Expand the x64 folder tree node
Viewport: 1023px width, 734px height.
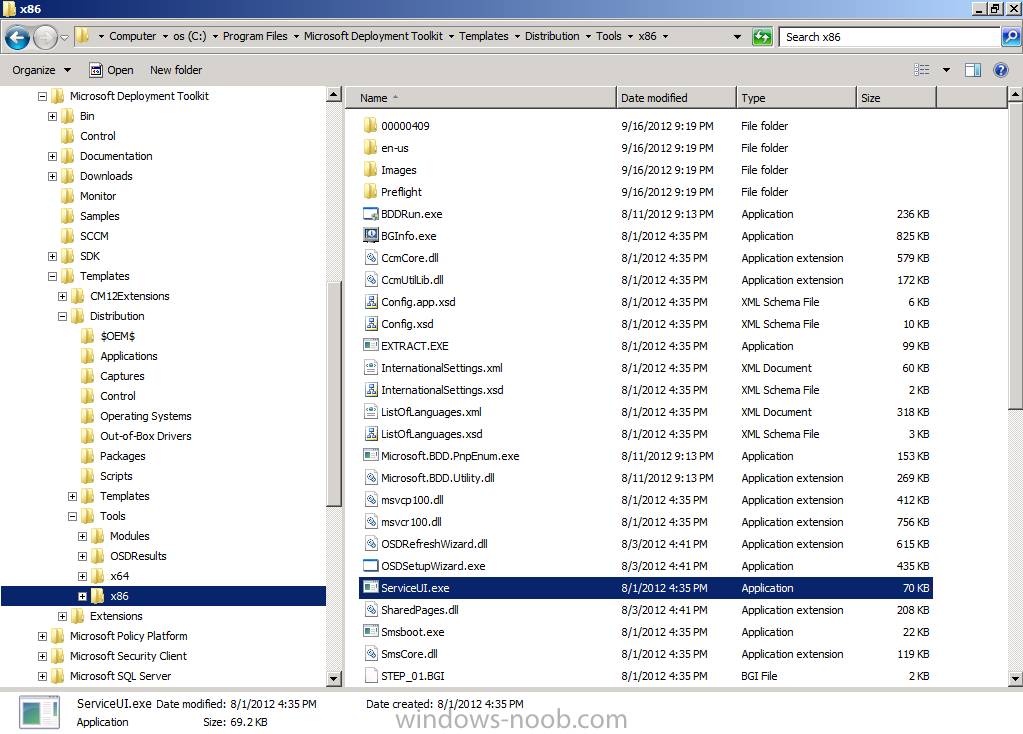(82, 576)
